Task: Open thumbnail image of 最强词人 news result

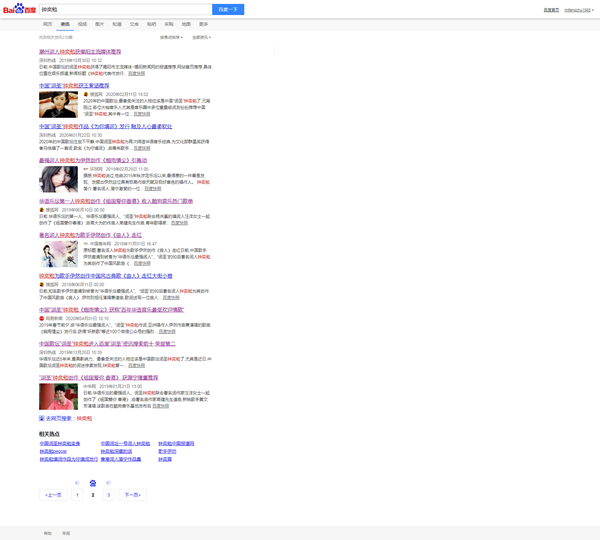Action: pyautogui.click(x=58, y=178)
